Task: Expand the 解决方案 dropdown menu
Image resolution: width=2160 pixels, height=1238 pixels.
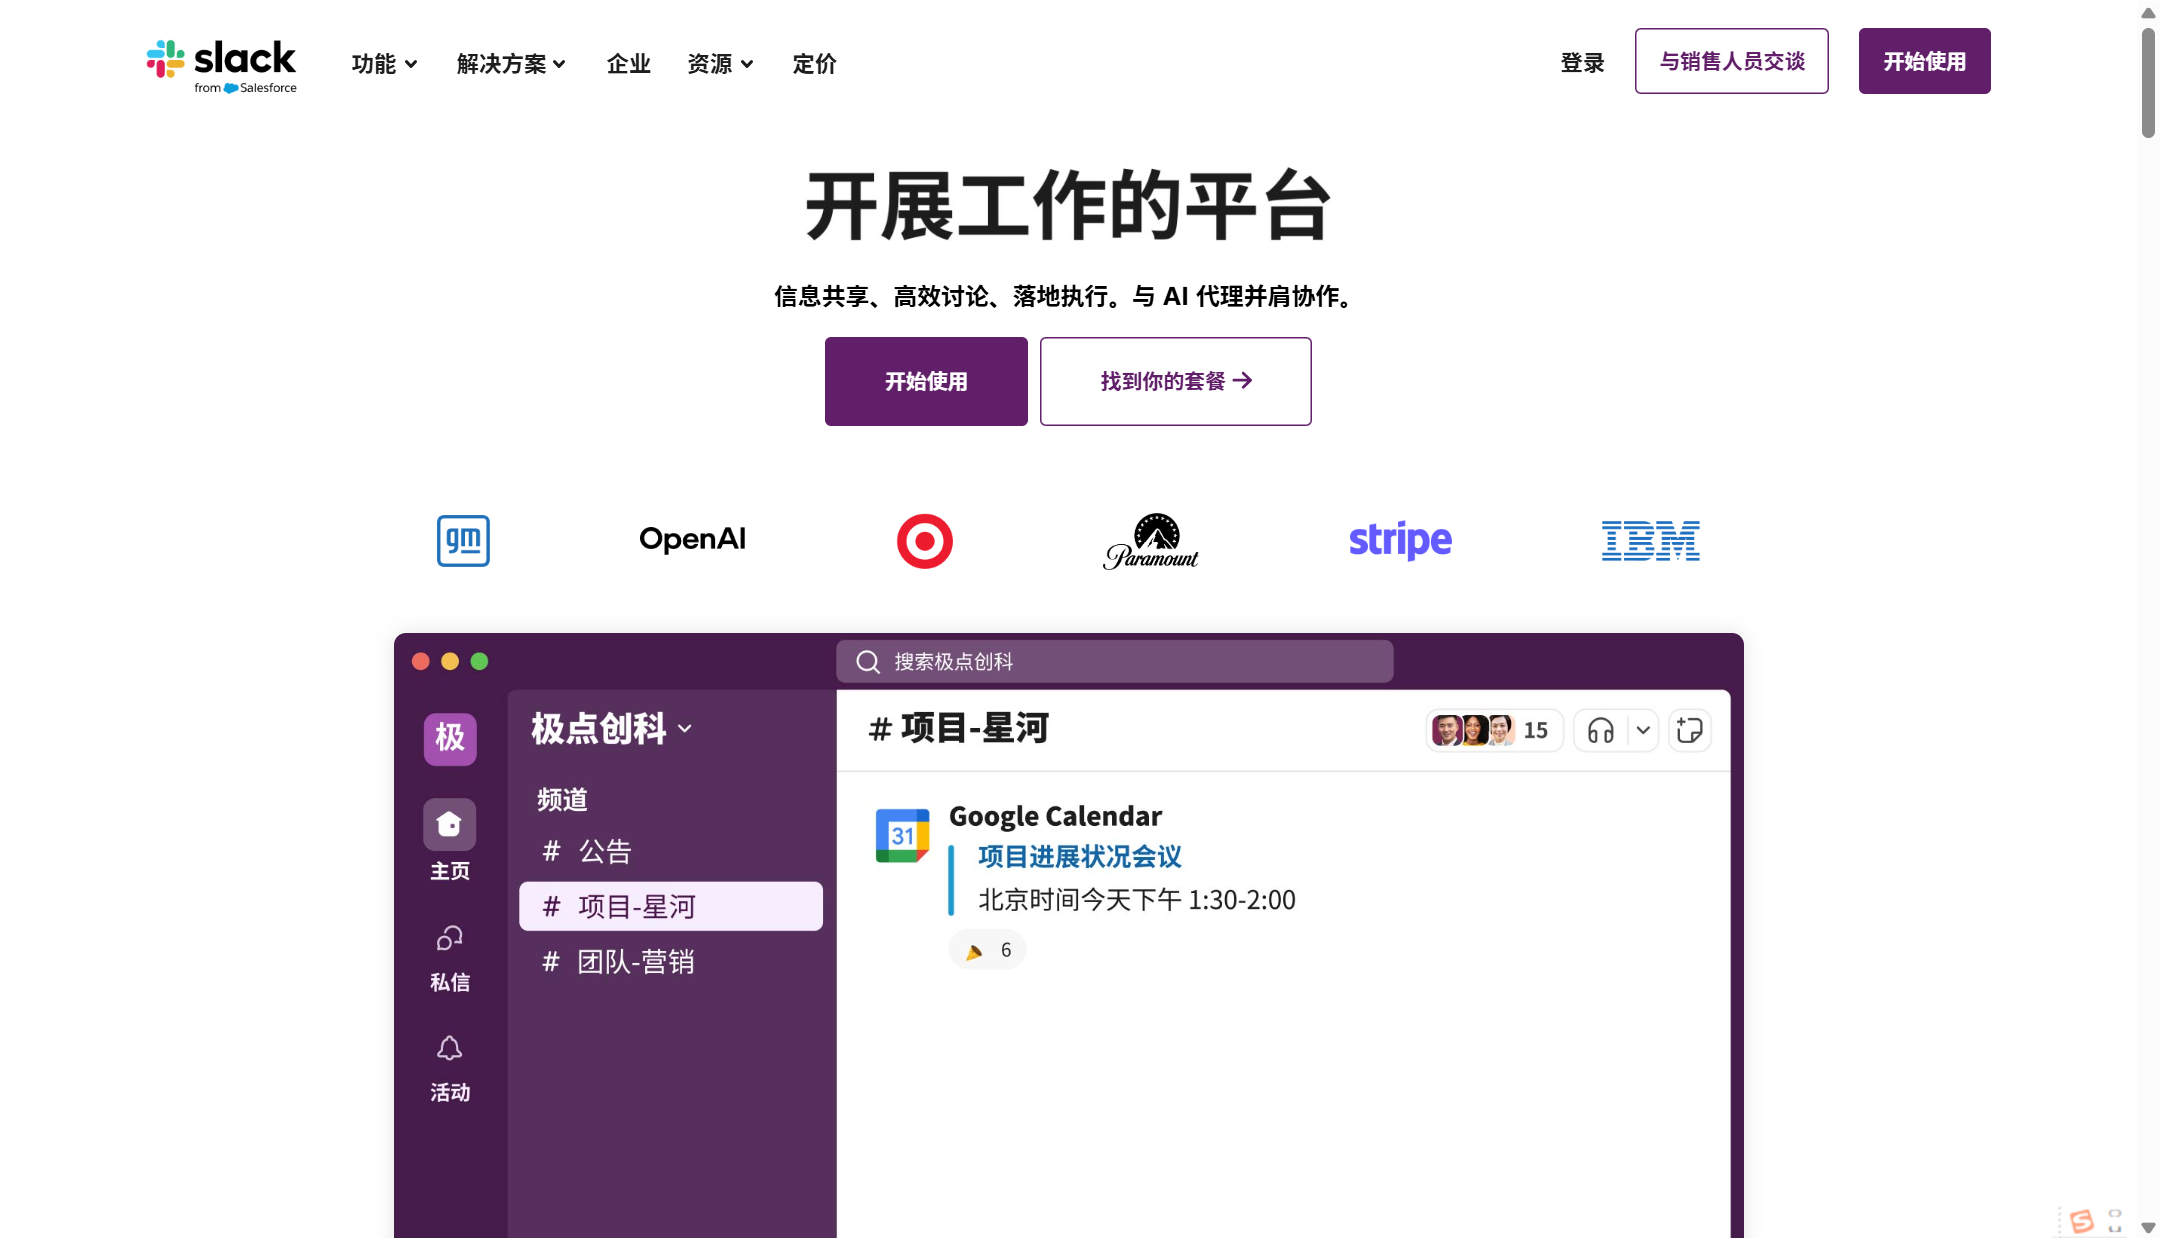Action: [x=511, y=63]
